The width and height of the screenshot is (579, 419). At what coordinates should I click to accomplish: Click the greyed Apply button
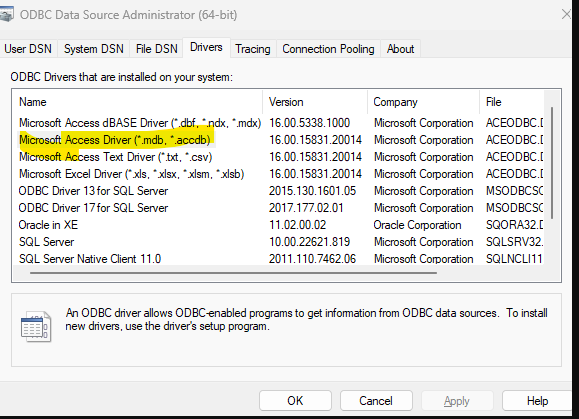[457, 401]
